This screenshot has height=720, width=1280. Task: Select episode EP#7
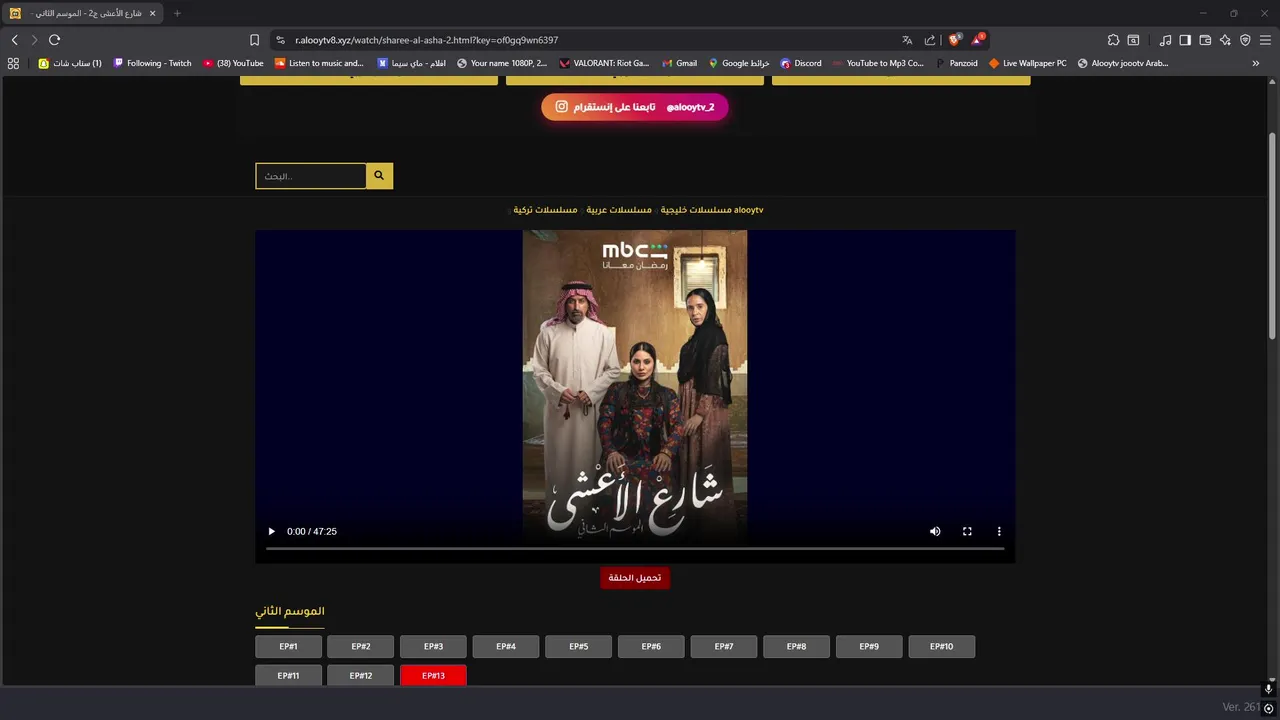click(724, 647)
